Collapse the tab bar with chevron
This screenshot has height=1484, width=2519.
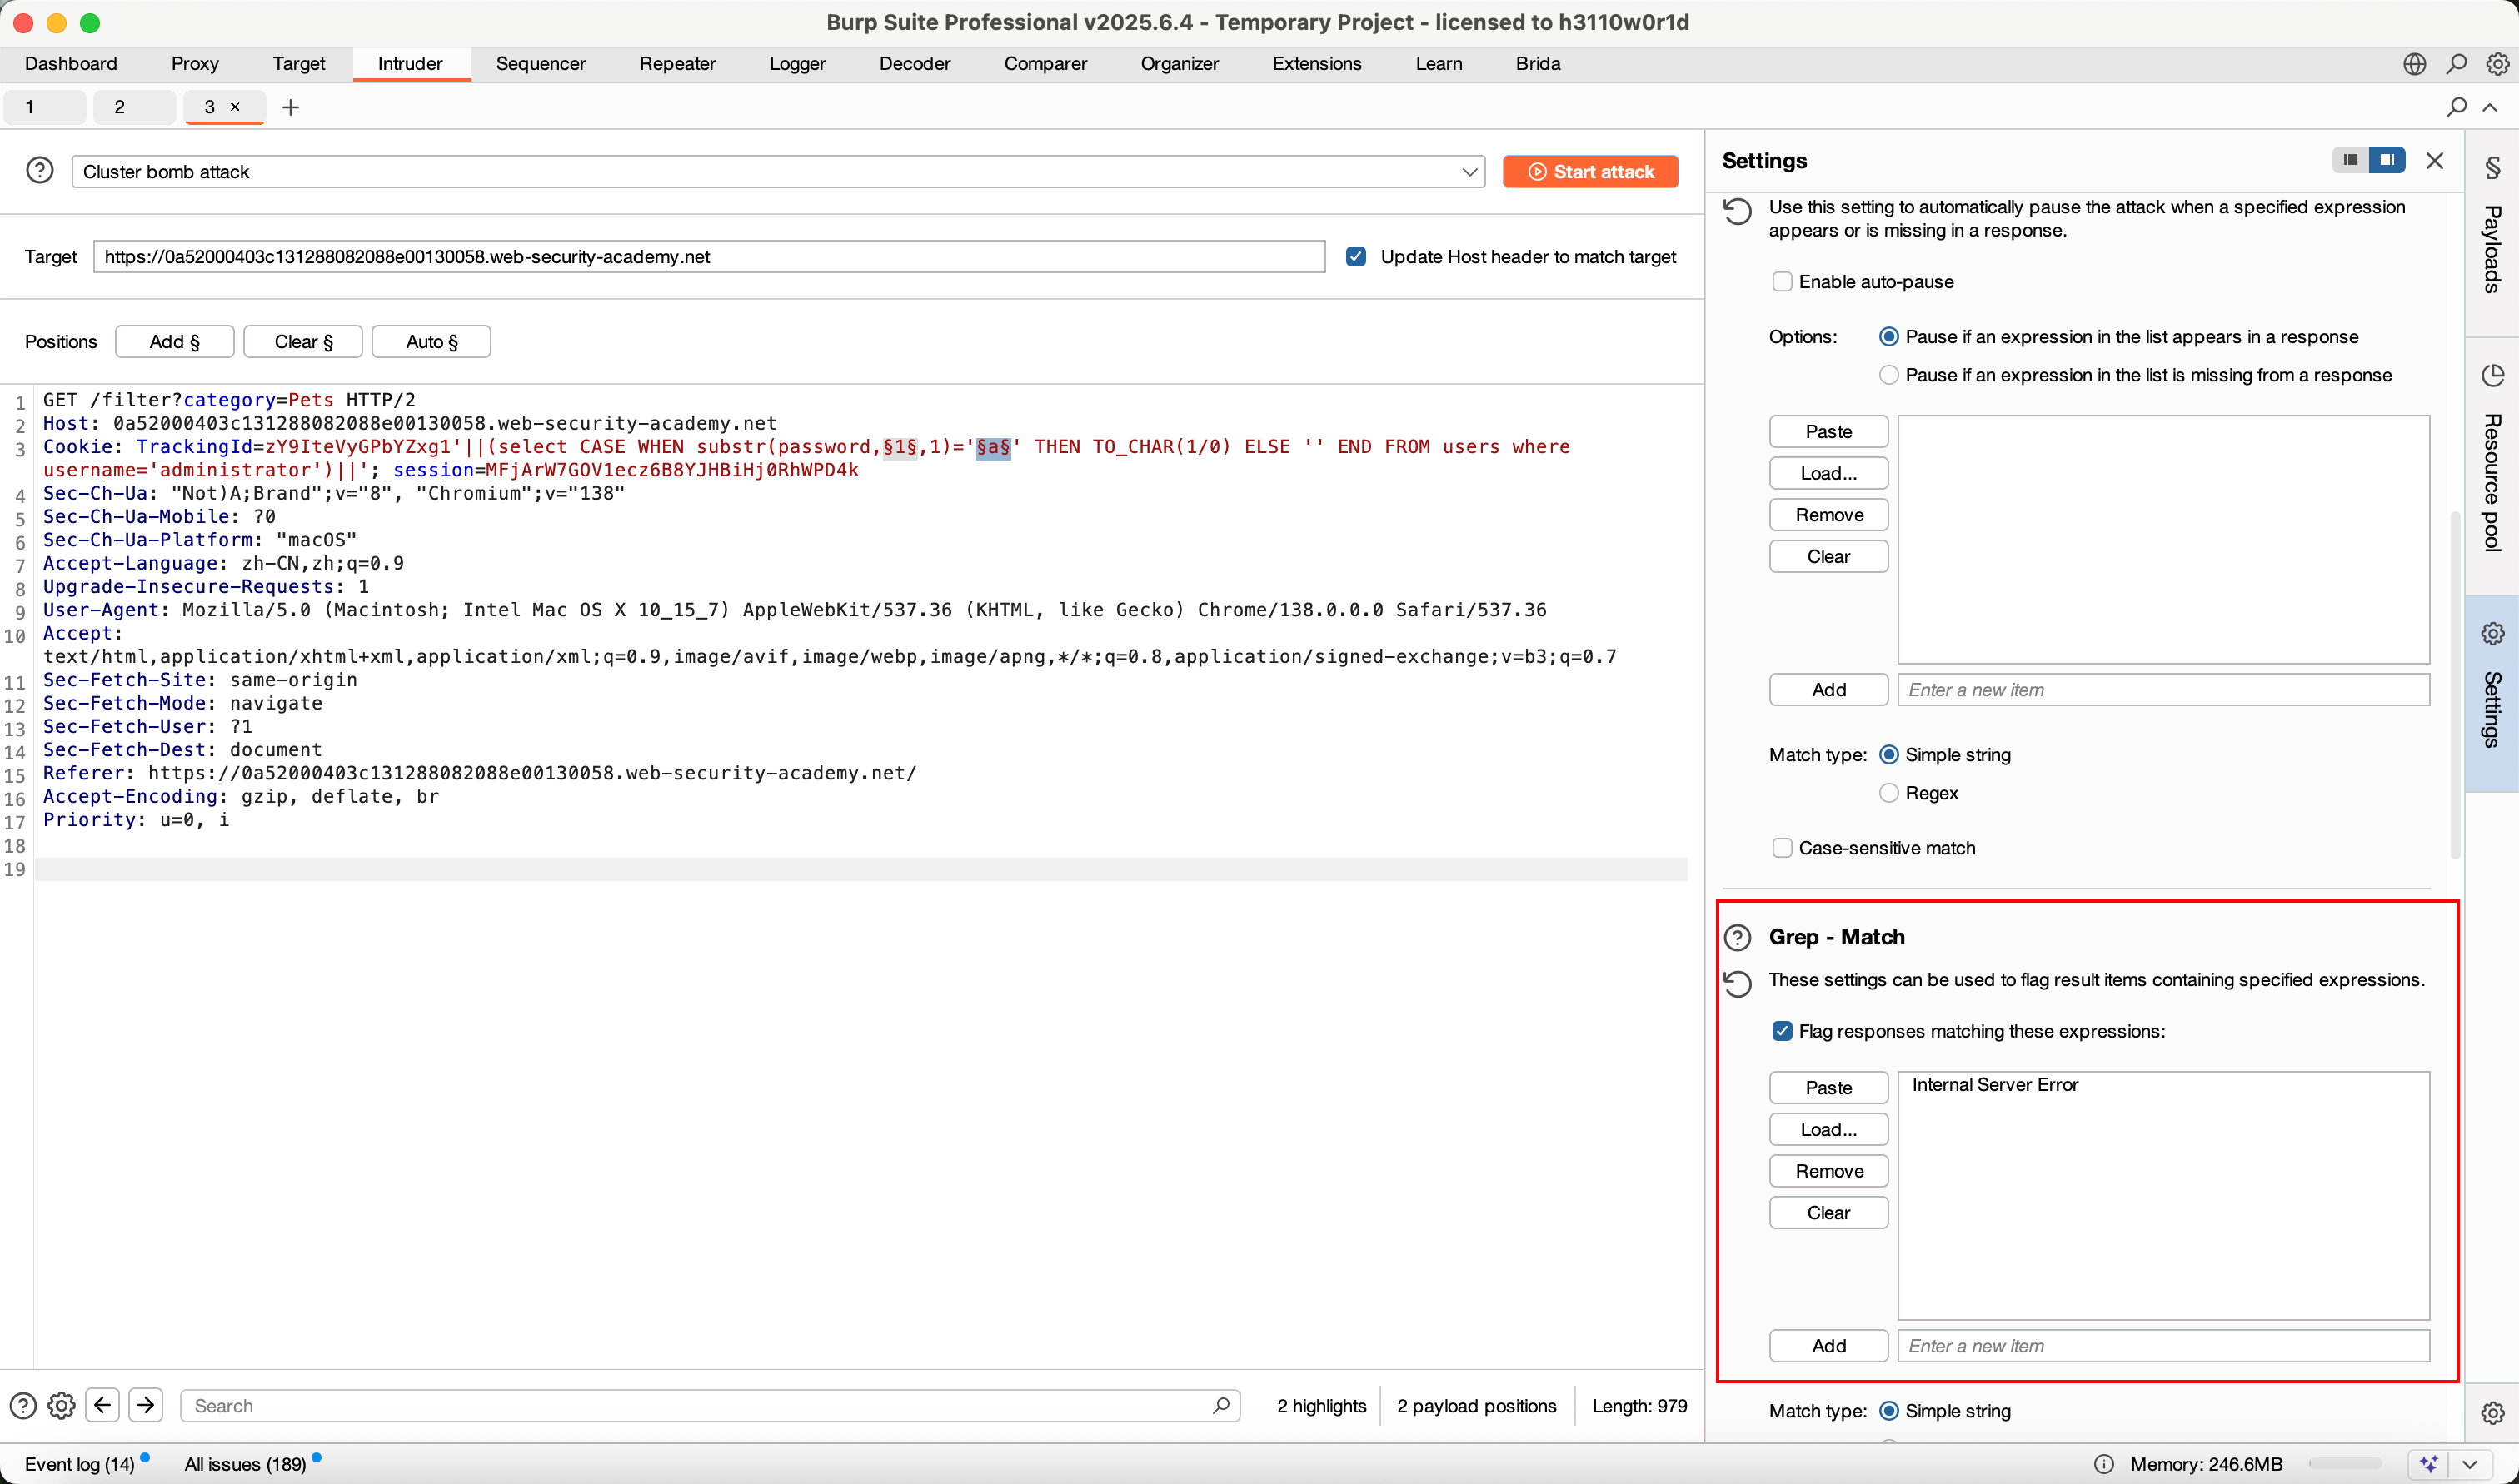click(x=2490, y=107)
